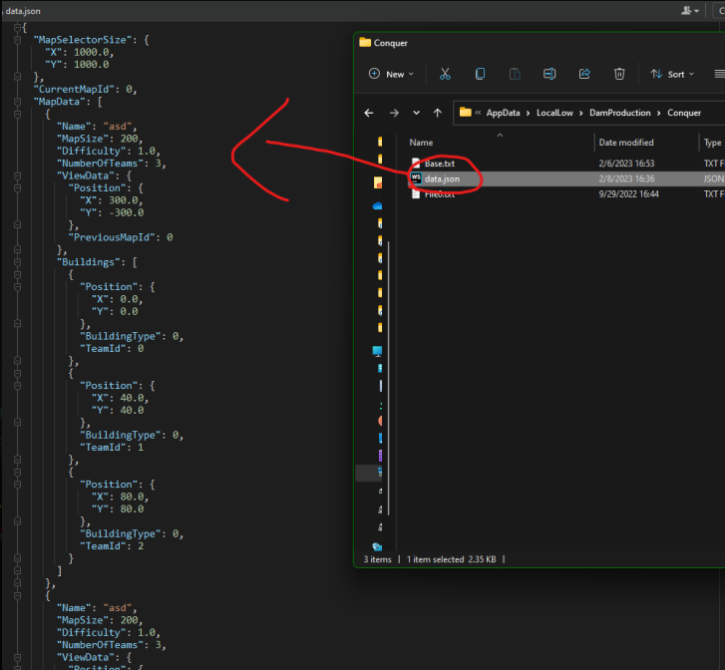Click DamProduction in the breadcrumb path

coord(620,113)
